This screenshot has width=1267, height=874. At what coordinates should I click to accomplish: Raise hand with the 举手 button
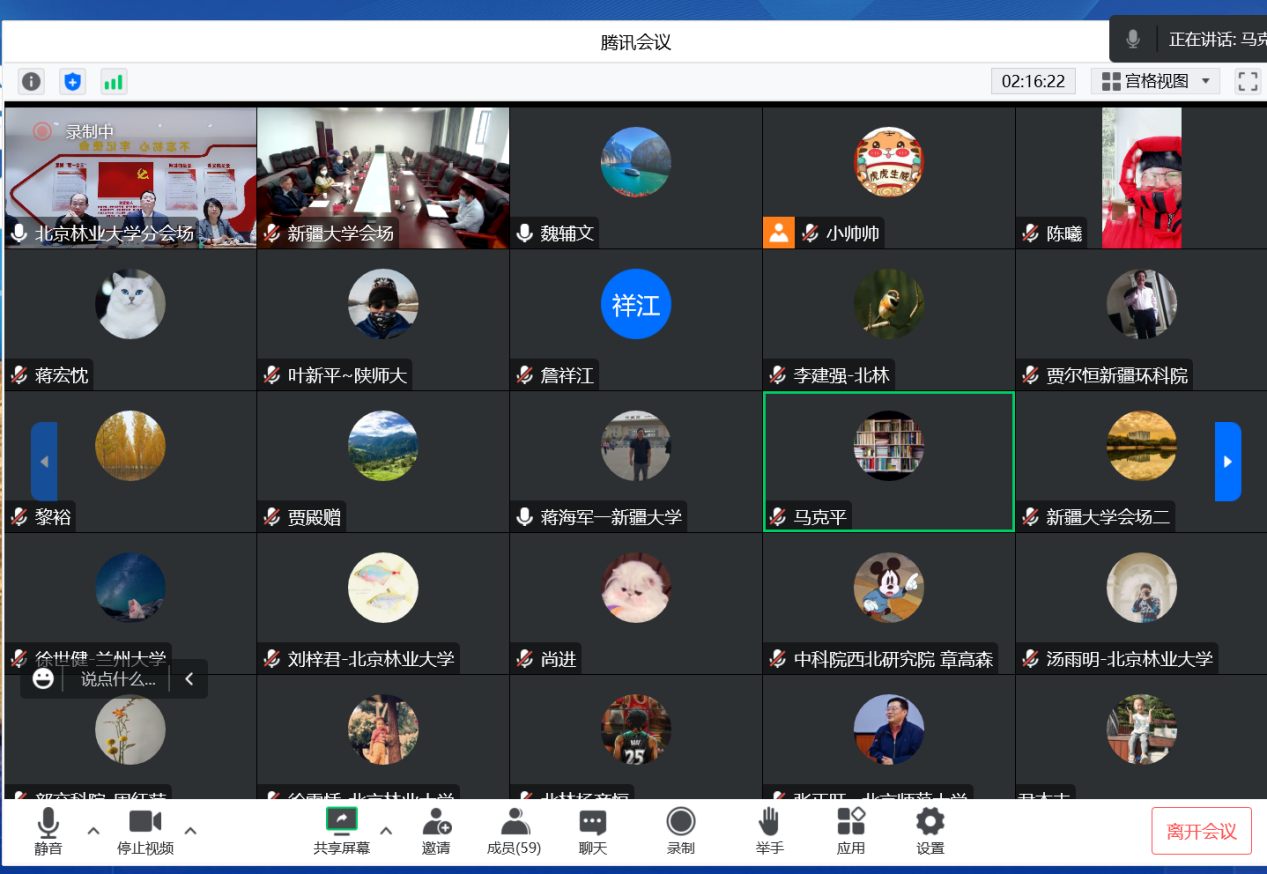(769, 831)
